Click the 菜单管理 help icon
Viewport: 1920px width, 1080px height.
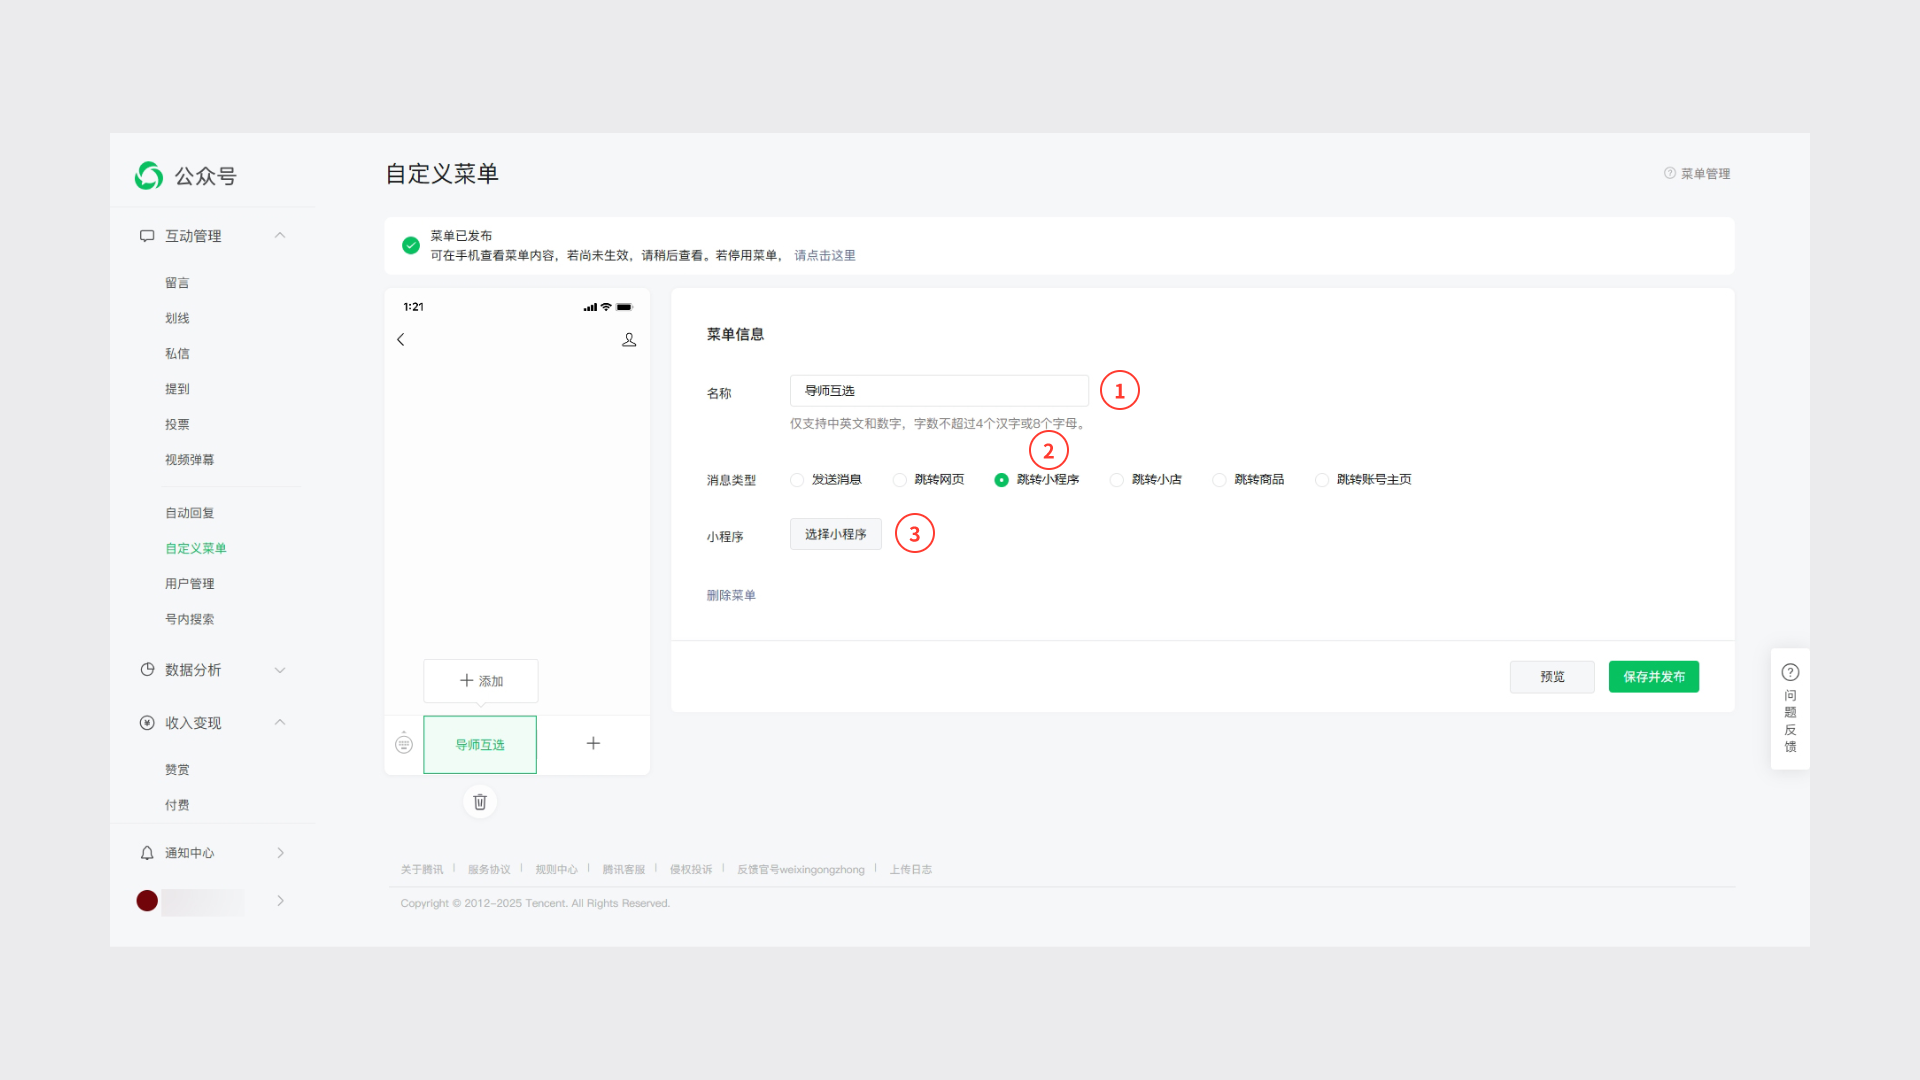(1670, 173)
